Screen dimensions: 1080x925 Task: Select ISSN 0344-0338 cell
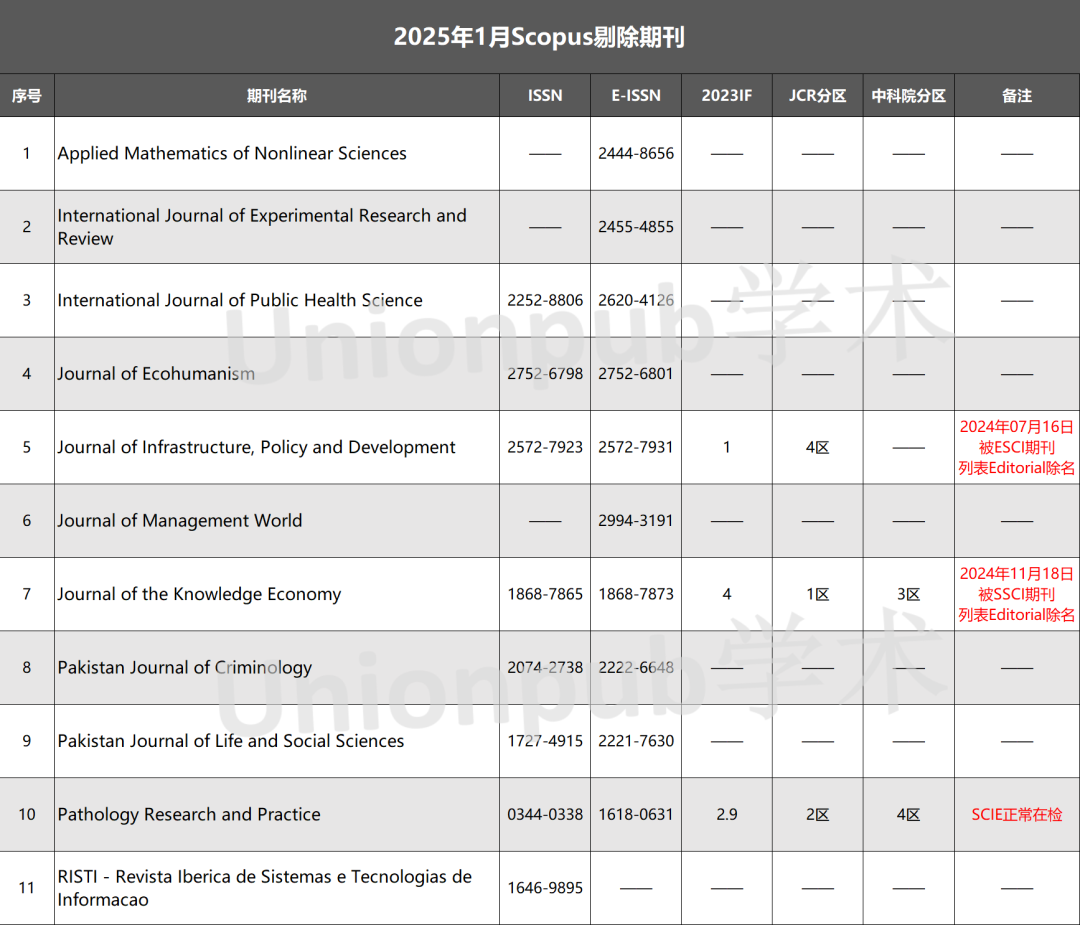point(545,814)
